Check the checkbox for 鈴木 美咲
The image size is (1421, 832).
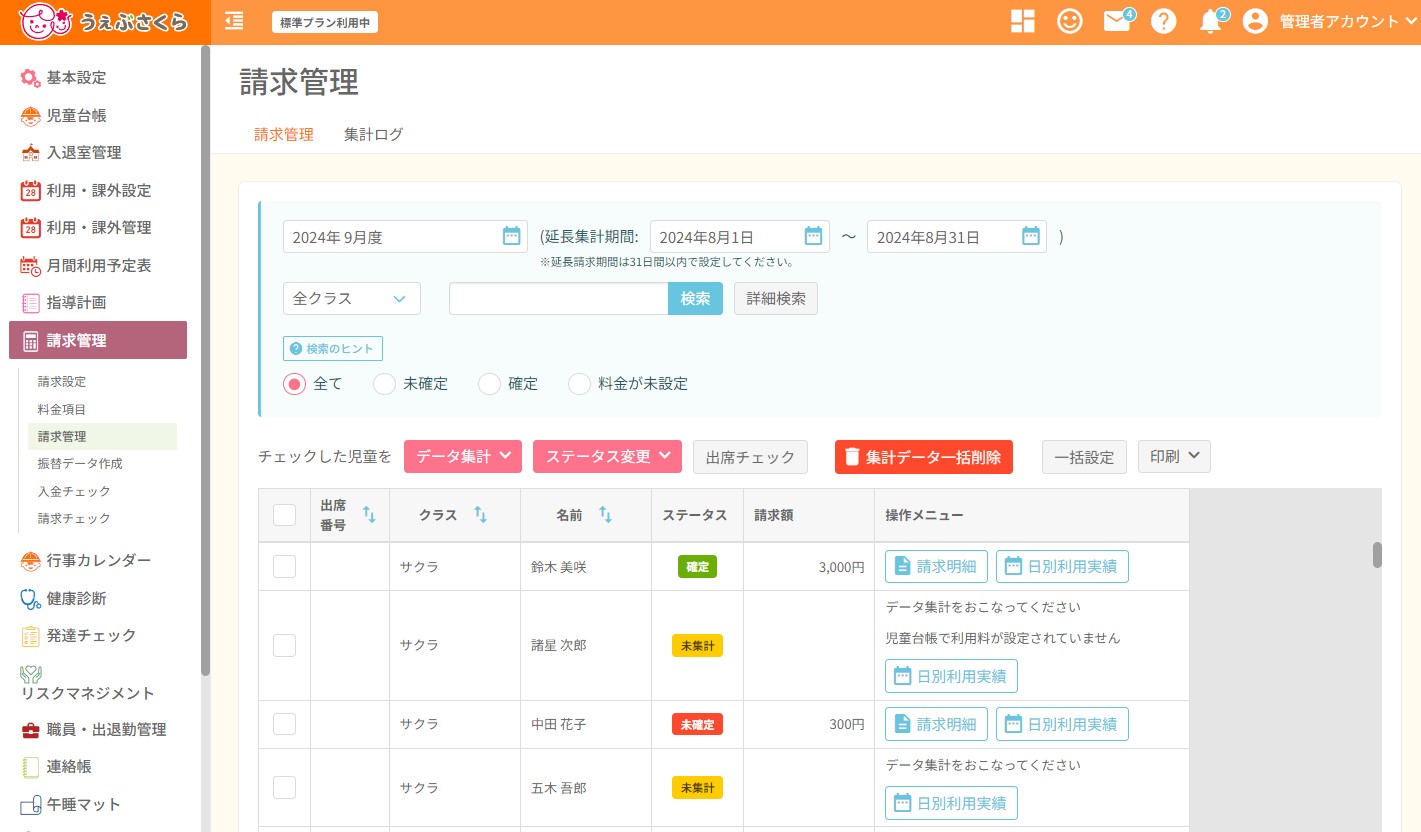coord(284,566)
